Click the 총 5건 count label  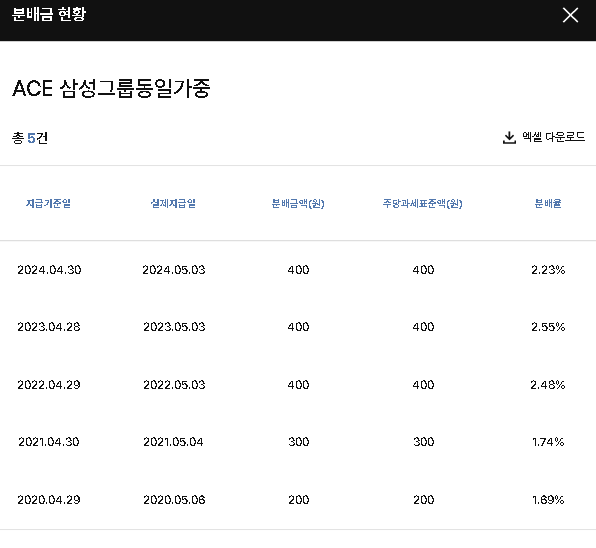coord(30,138)
